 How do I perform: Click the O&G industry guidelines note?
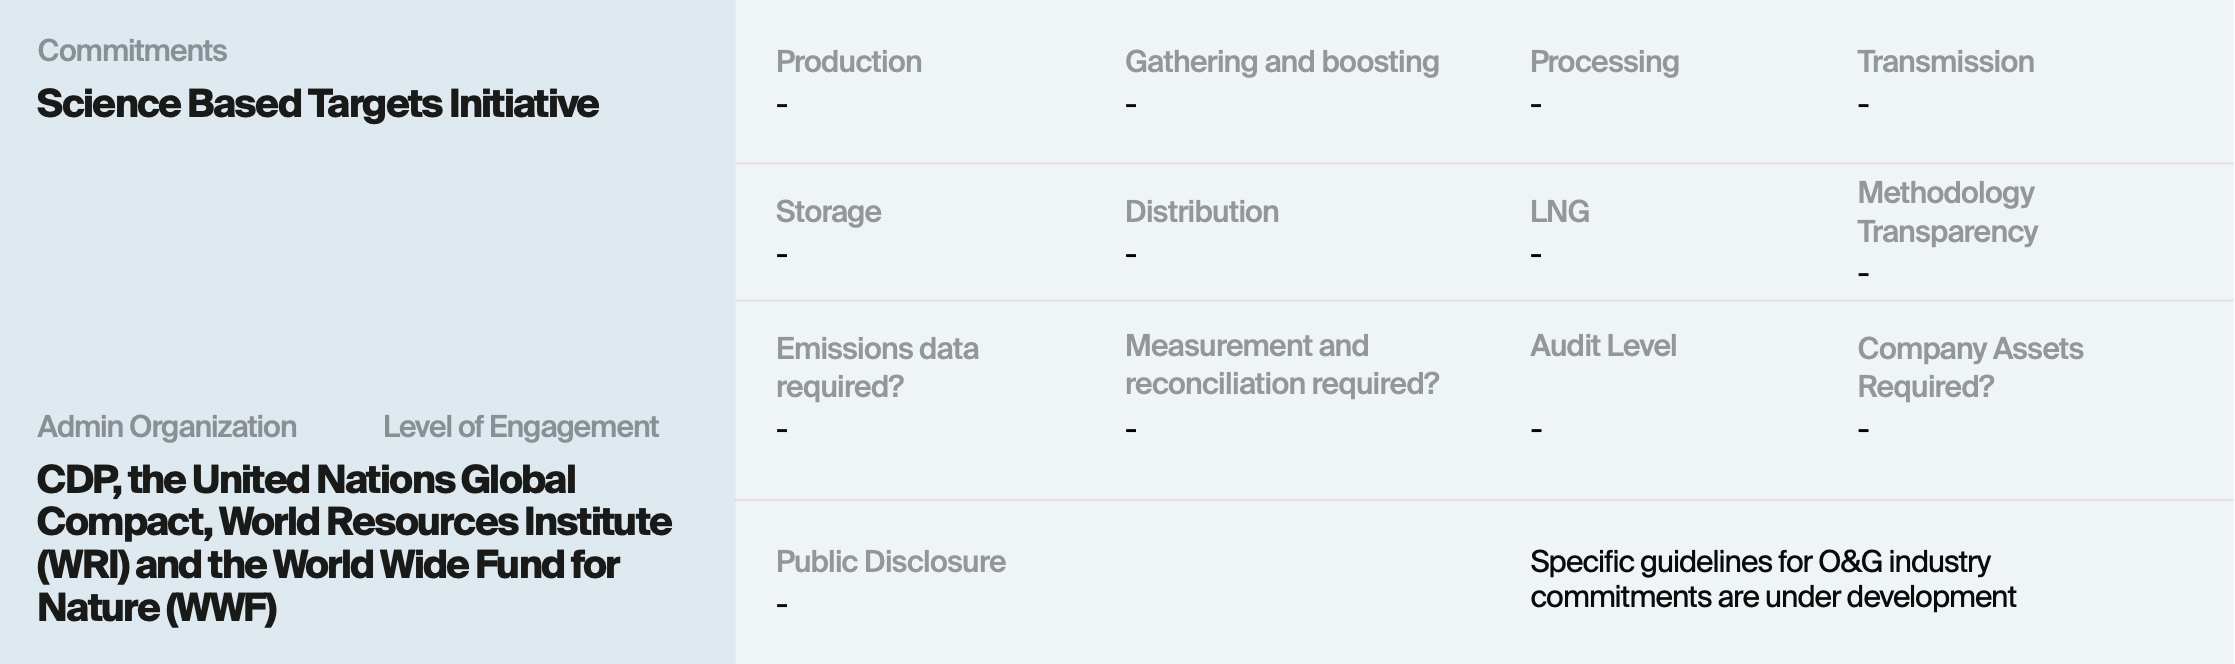click(x=1773, y=579)
